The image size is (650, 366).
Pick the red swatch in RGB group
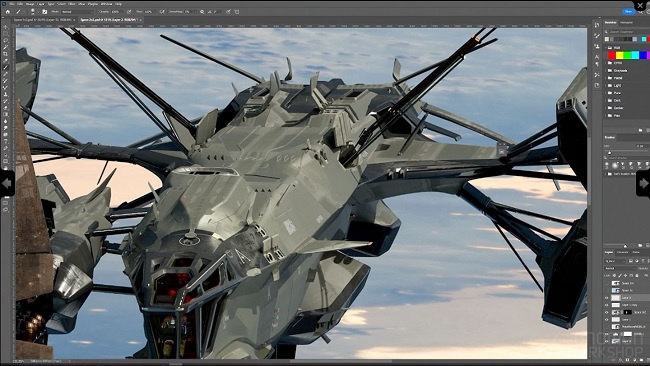(x=612, y=55)
